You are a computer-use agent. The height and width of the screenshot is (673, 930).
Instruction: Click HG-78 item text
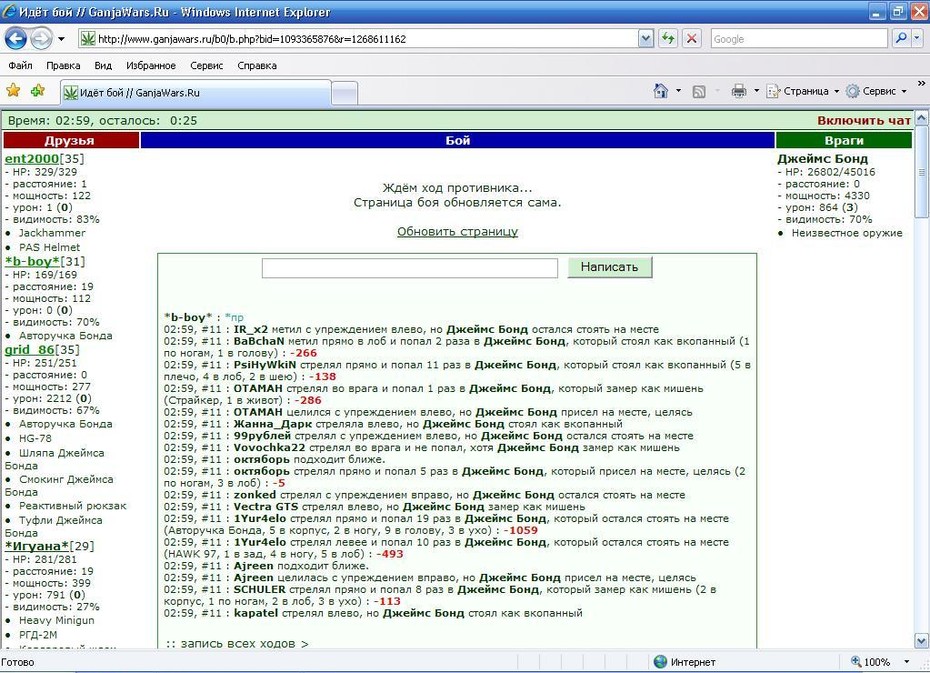(35, 438)
